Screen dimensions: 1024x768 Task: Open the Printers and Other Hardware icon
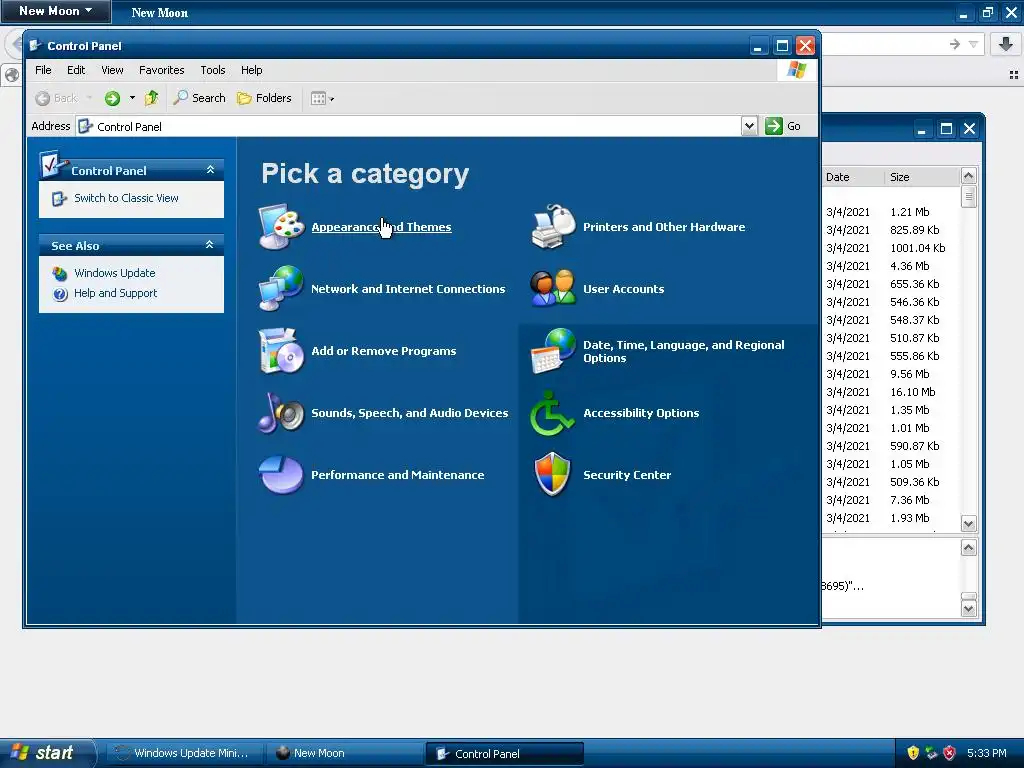pos(553,227)
